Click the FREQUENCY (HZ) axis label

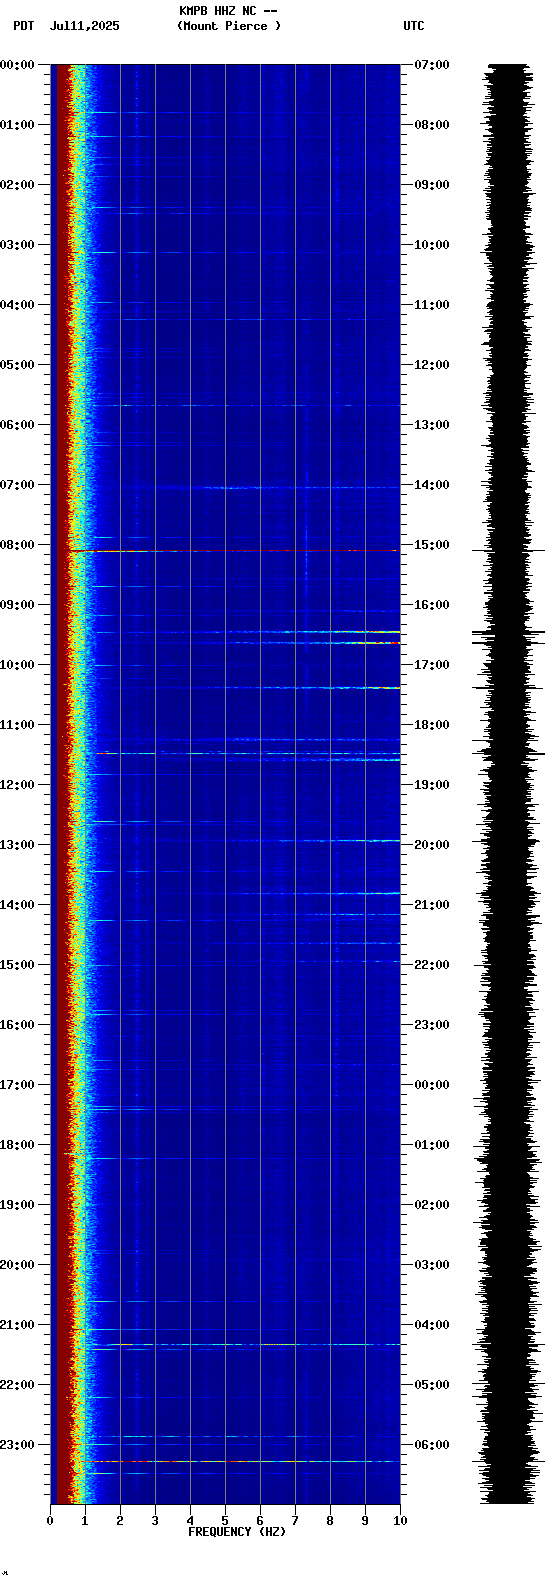(237, 1532)
